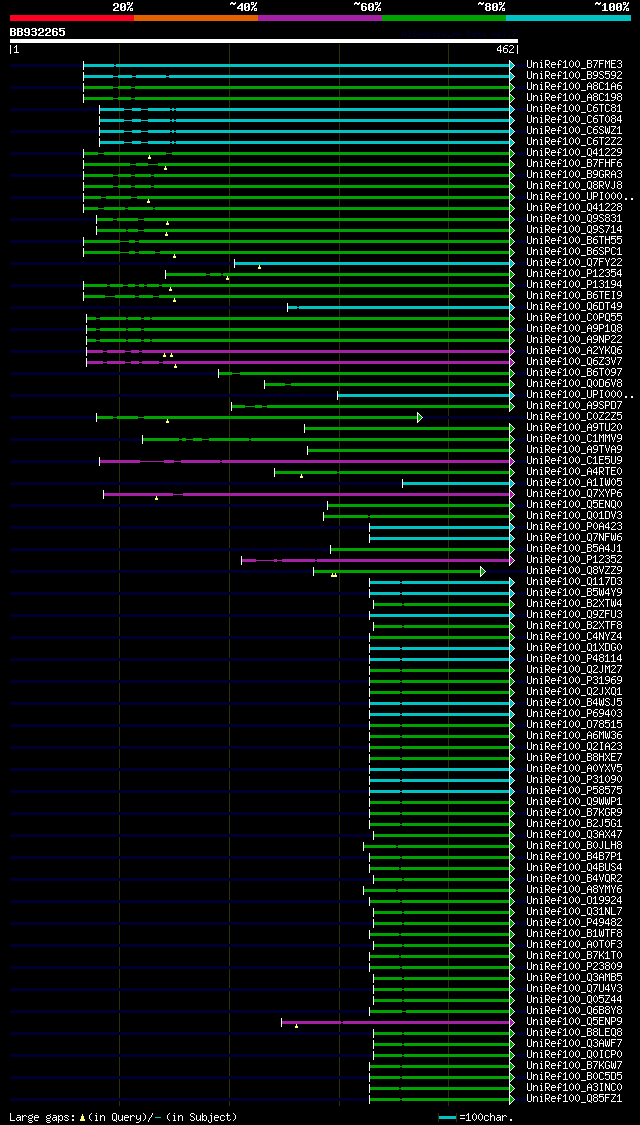Select the UniRef100_A3INC0 label
Screen dimensions: 640x1125
click(574, 1088)
